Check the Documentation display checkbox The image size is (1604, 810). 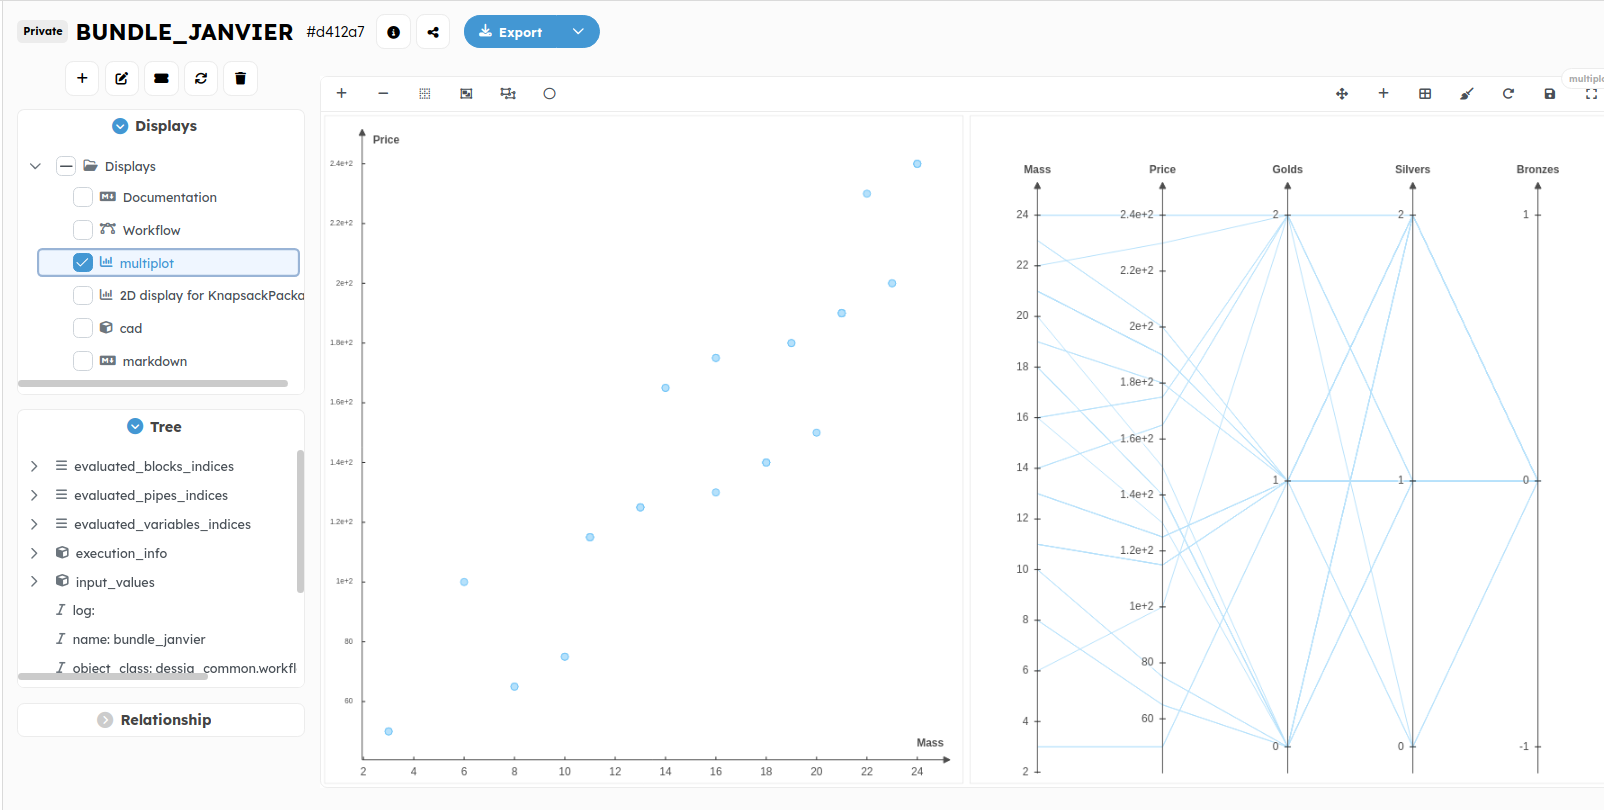tap(83, 197)
